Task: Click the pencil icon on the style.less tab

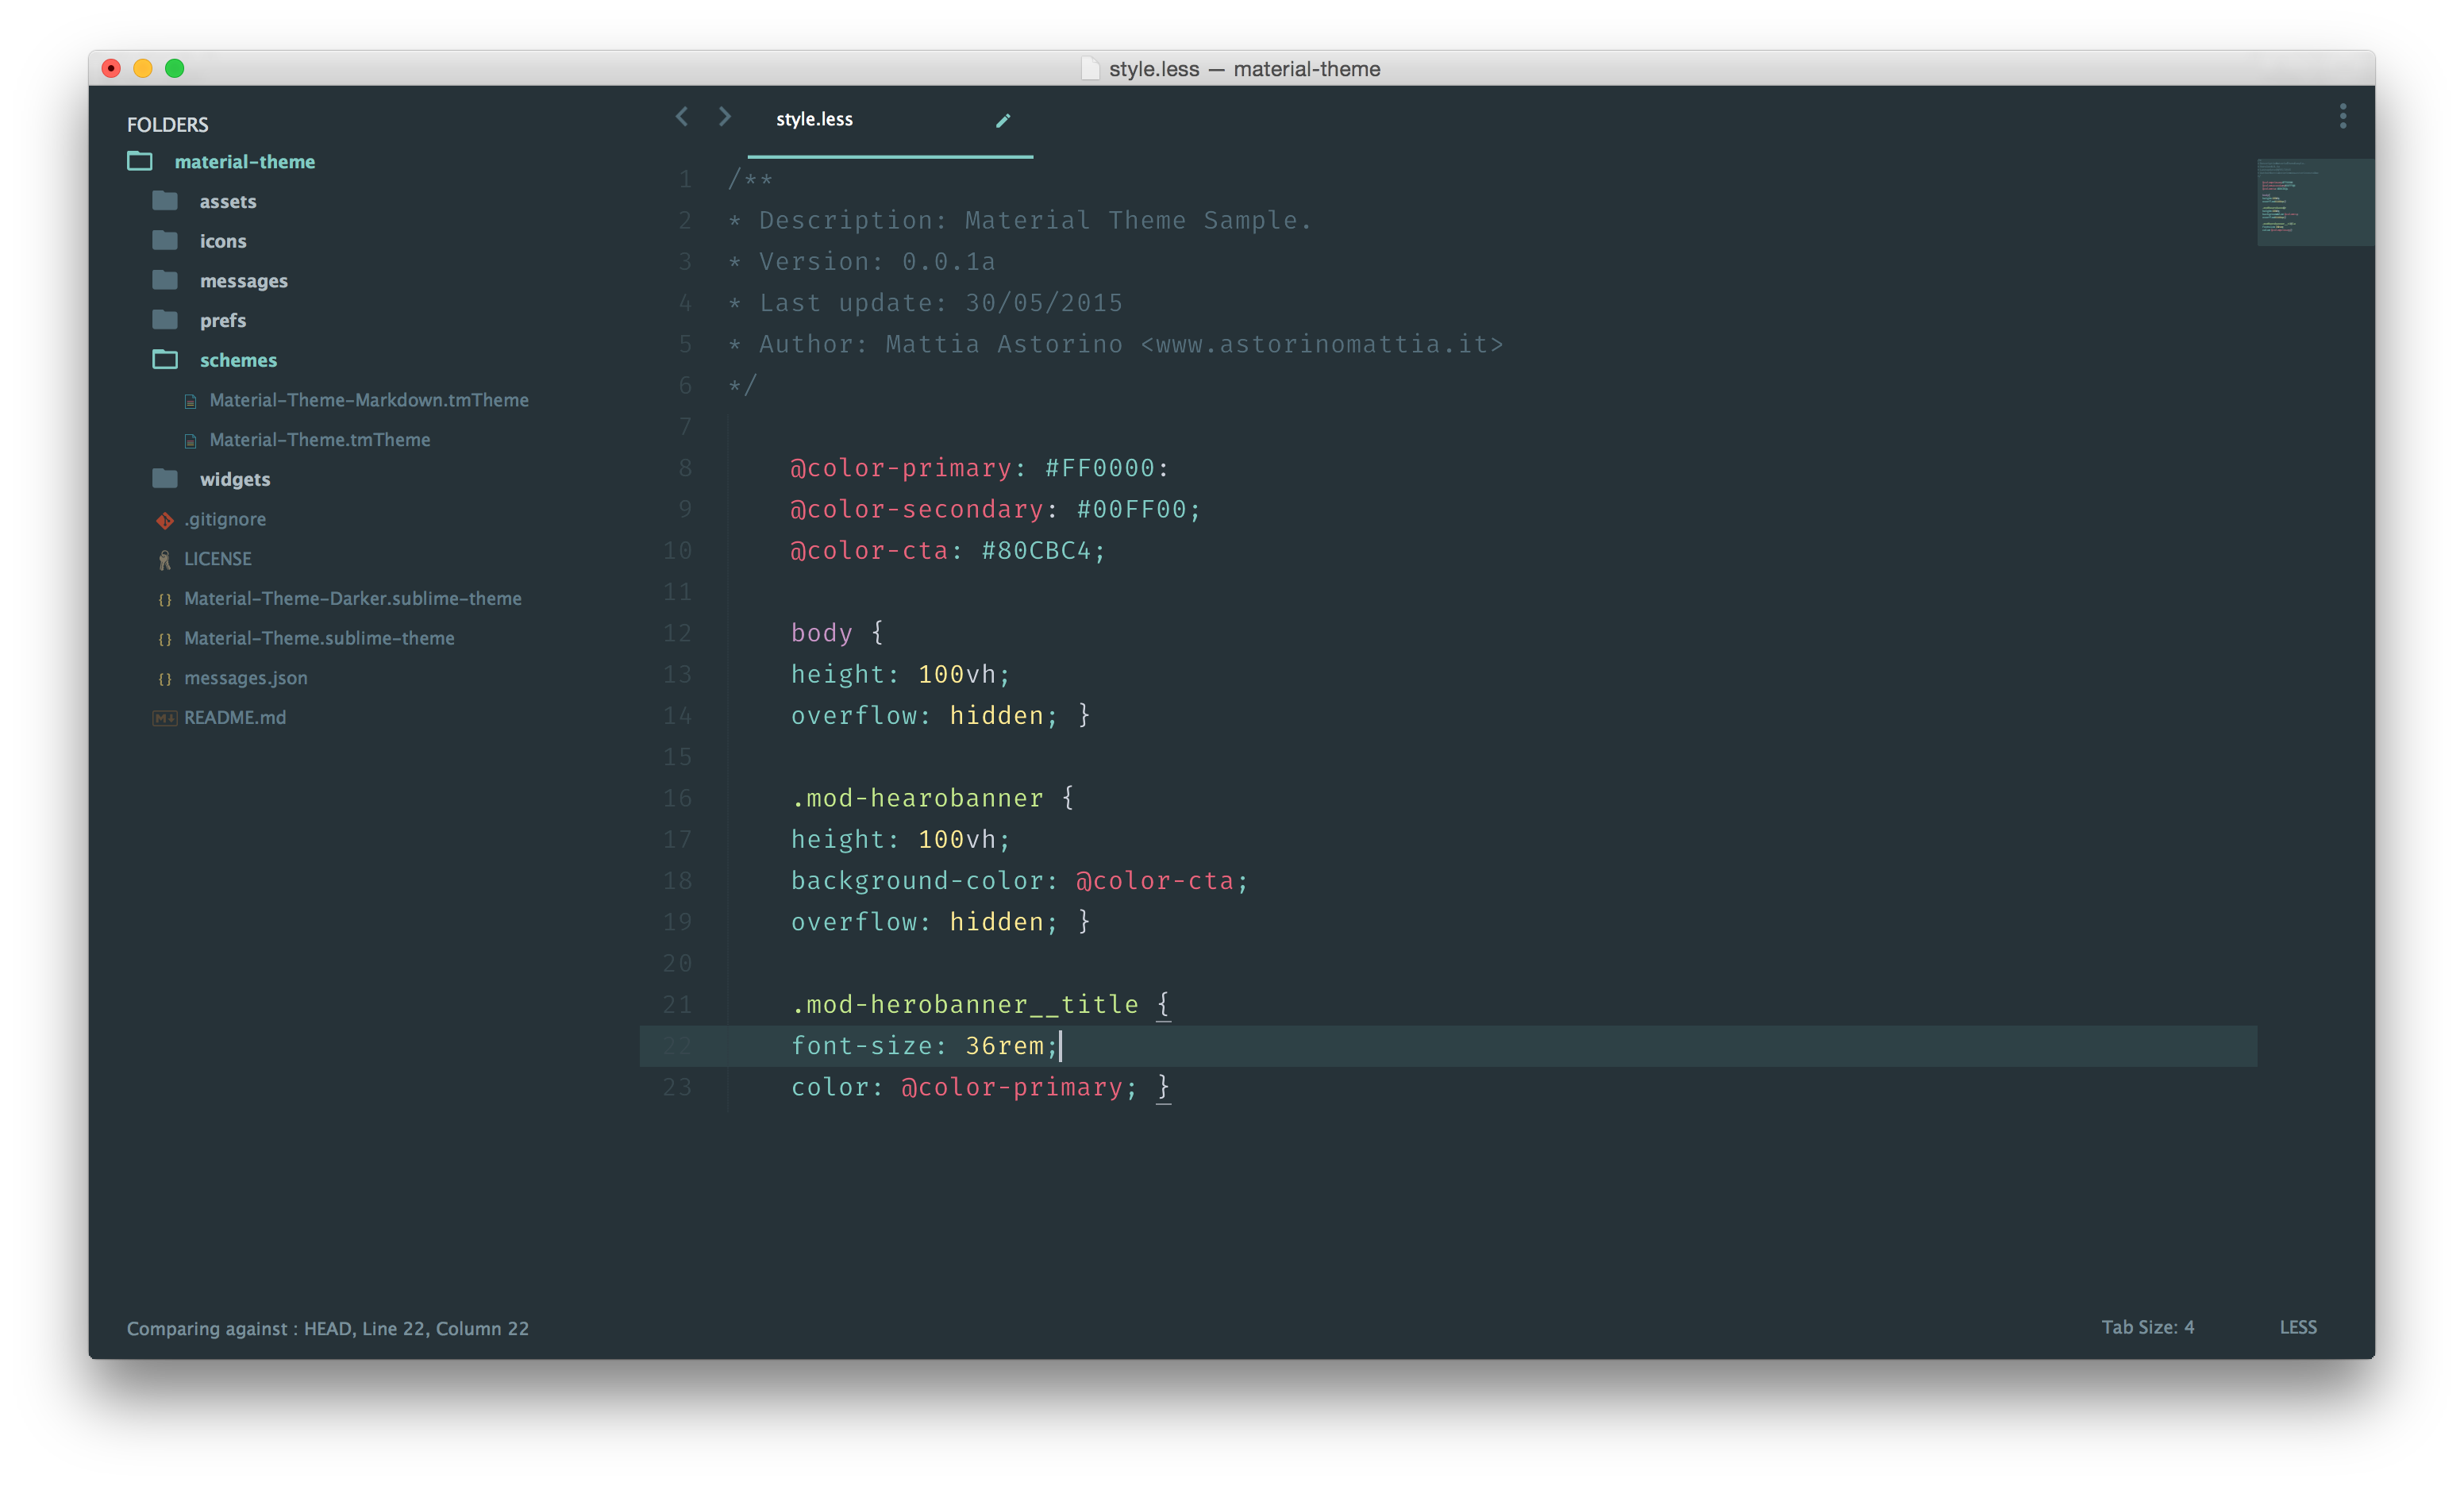Action: point(1004,120)
